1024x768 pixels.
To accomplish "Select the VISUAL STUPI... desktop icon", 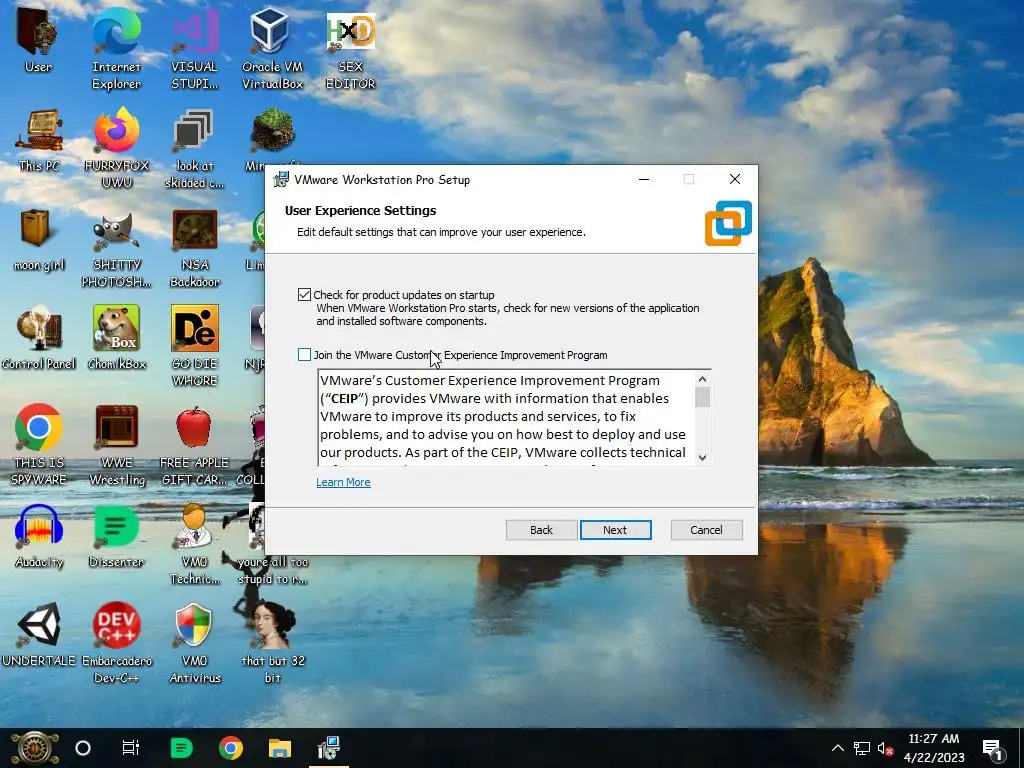I will (195, 47).
